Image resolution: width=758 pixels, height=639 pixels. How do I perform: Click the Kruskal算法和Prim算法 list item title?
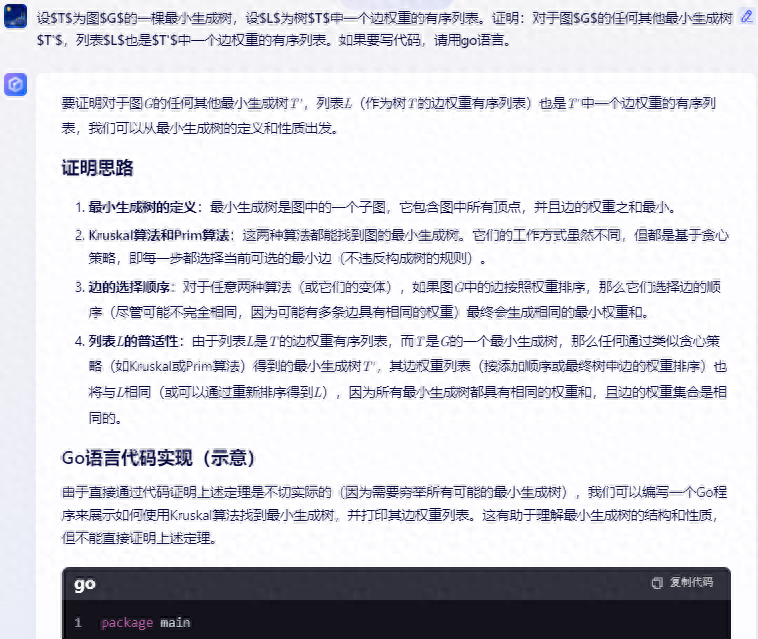(158, 235)
